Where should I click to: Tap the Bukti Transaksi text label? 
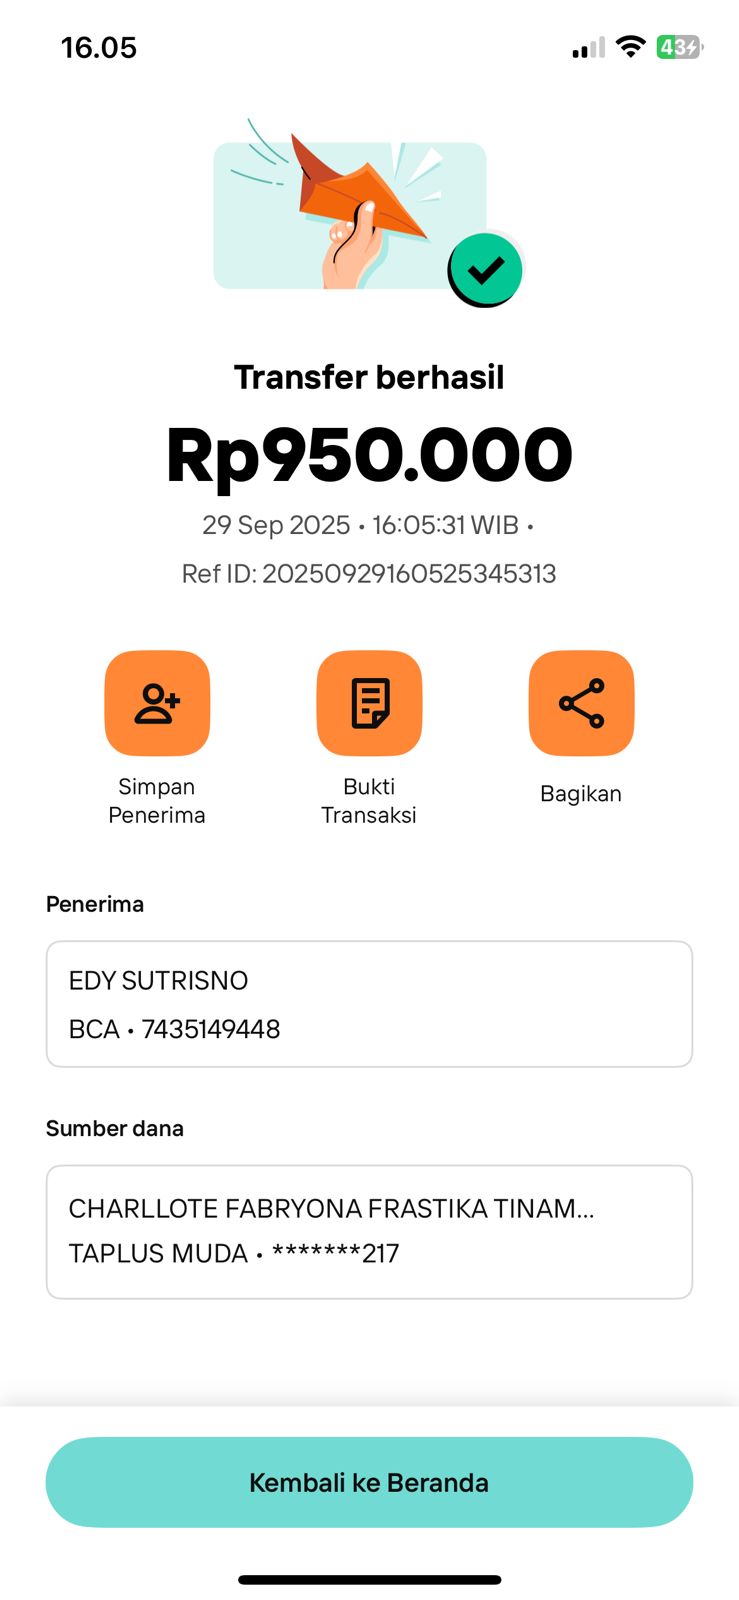click(x=369, y=801)
